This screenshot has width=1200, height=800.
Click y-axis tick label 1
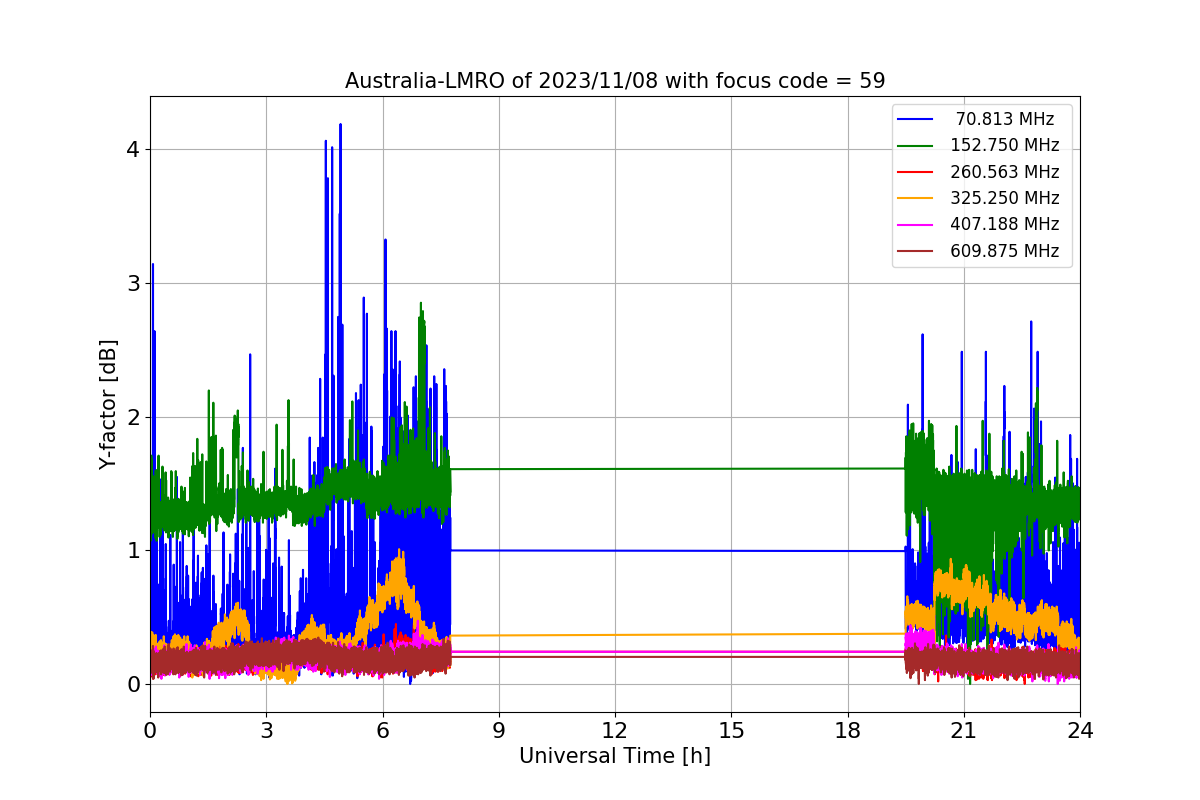coord(133,551)
